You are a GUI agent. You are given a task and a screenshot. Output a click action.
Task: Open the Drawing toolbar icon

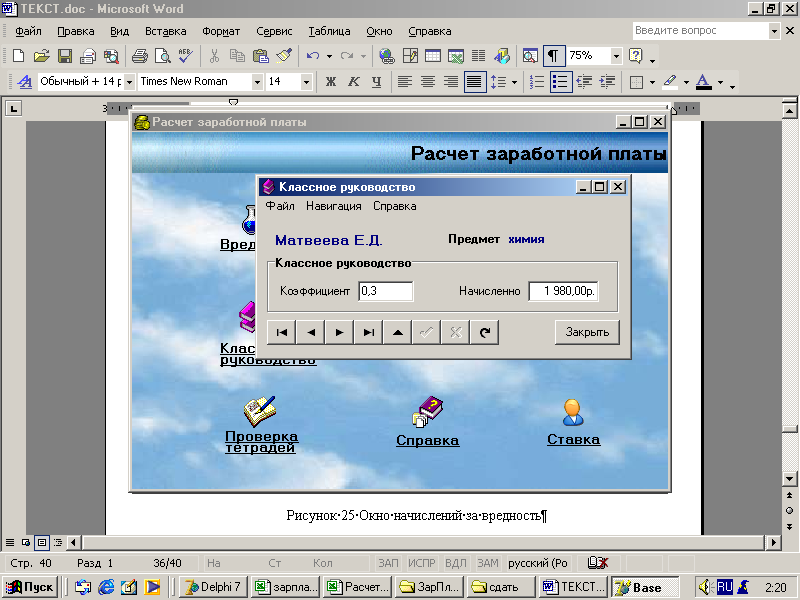[502, 56]
